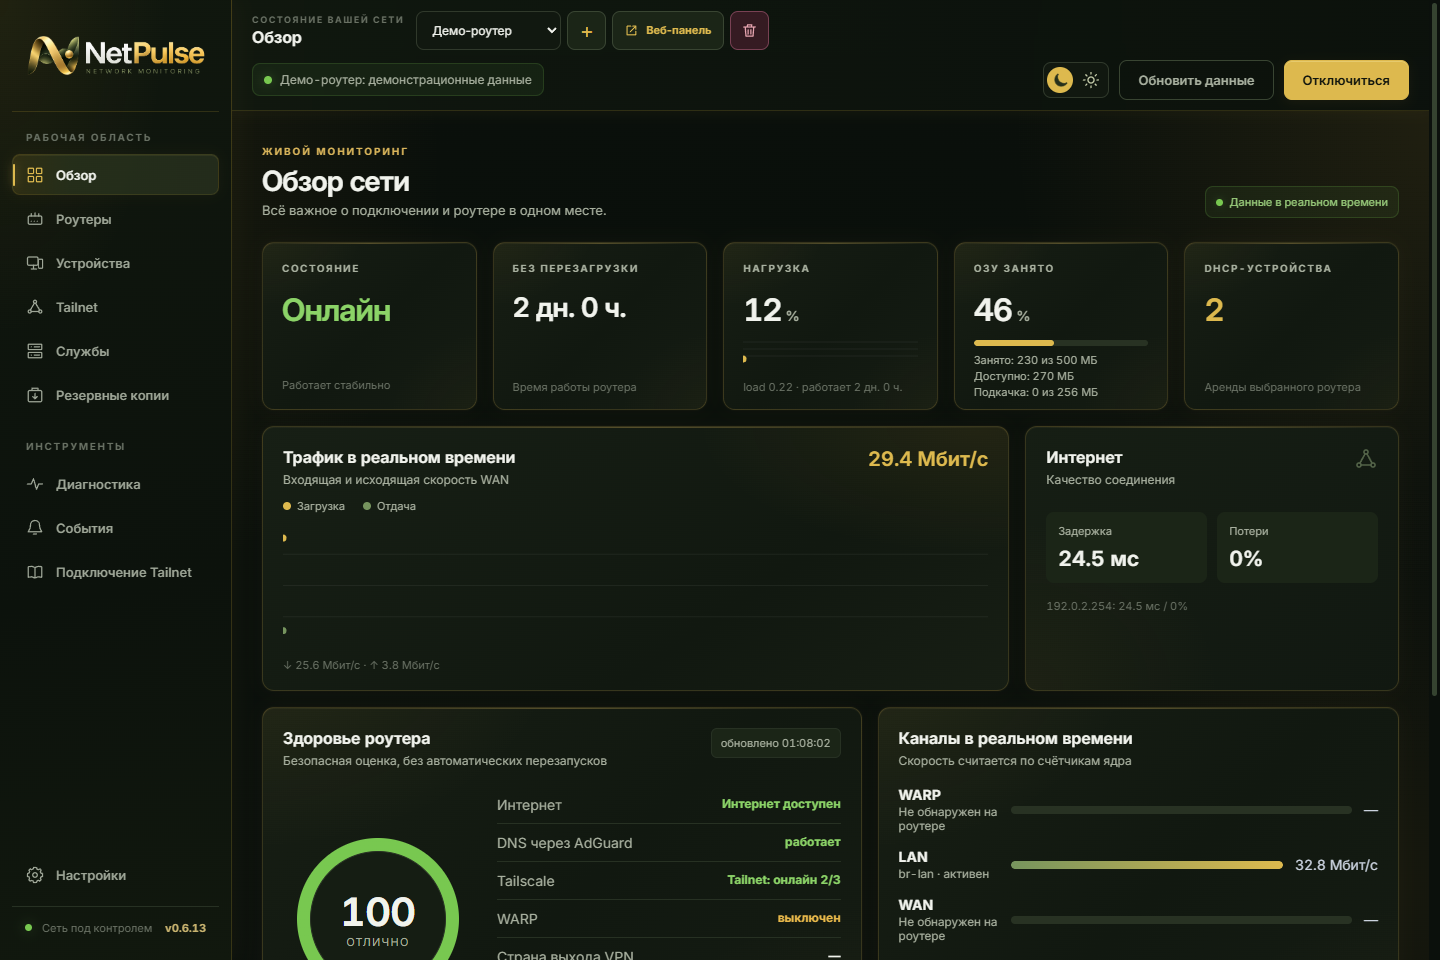1440x960 pixels.
Task: Click the Данные в реальном времени badge
Action: click(x=1302, y=202)
